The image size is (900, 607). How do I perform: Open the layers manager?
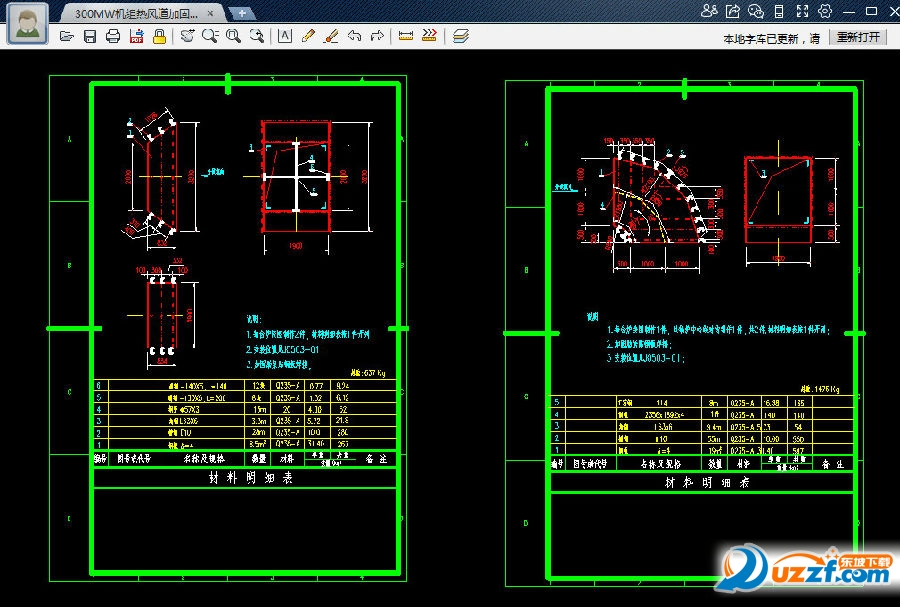[x=460, y=36]
